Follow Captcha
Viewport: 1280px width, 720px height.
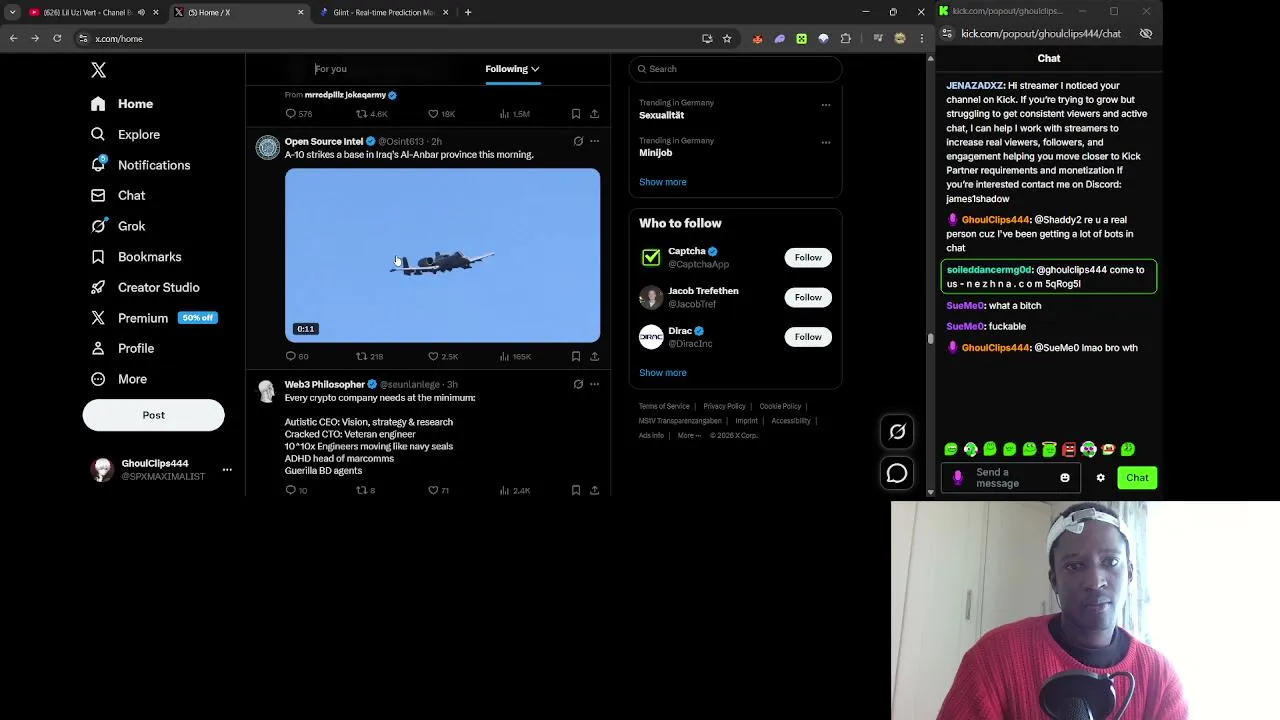click(x=808, y=257)
